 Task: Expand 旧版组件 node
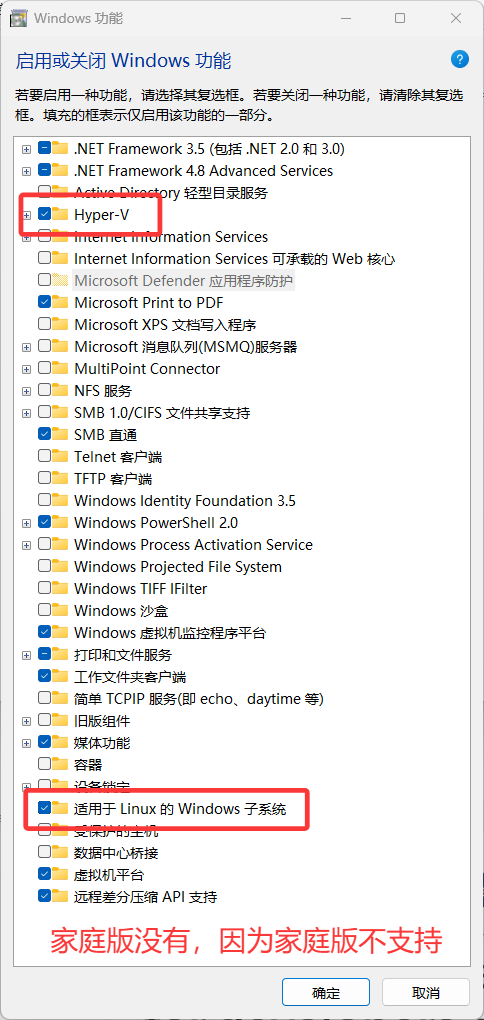[26, 721]
